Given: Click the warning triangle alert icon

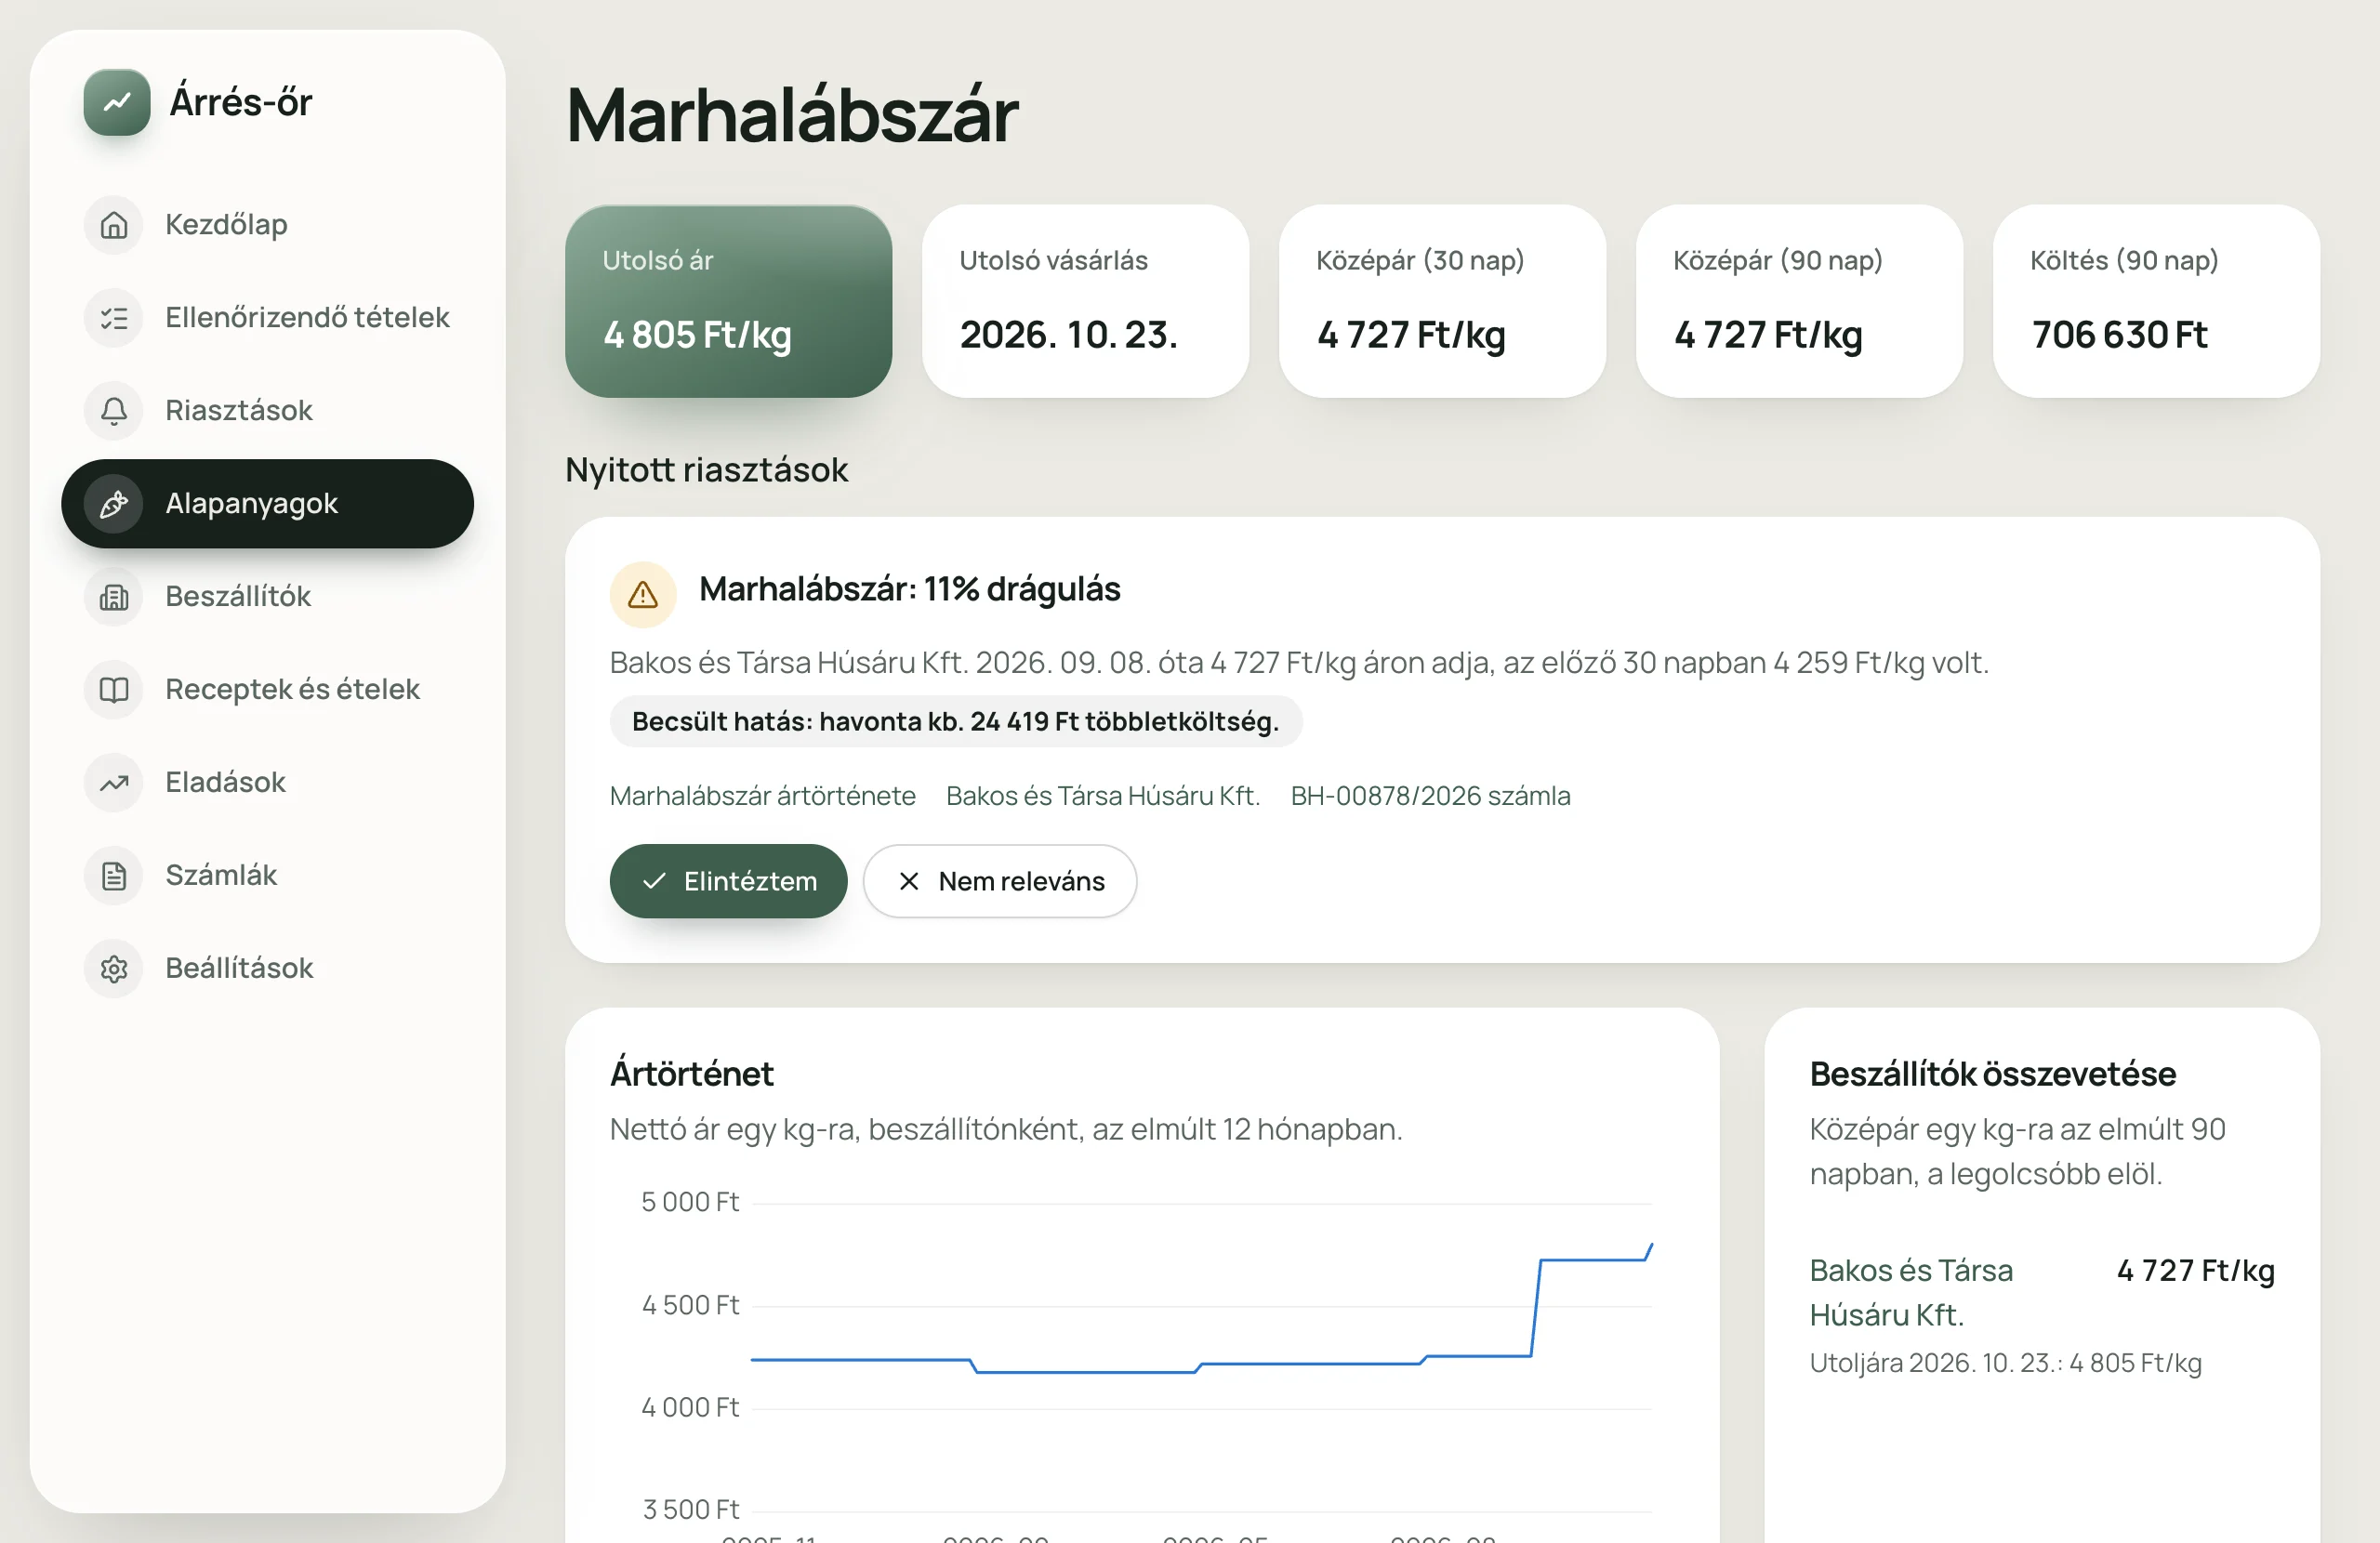Looking at the screenshot, I should point(643,595).
